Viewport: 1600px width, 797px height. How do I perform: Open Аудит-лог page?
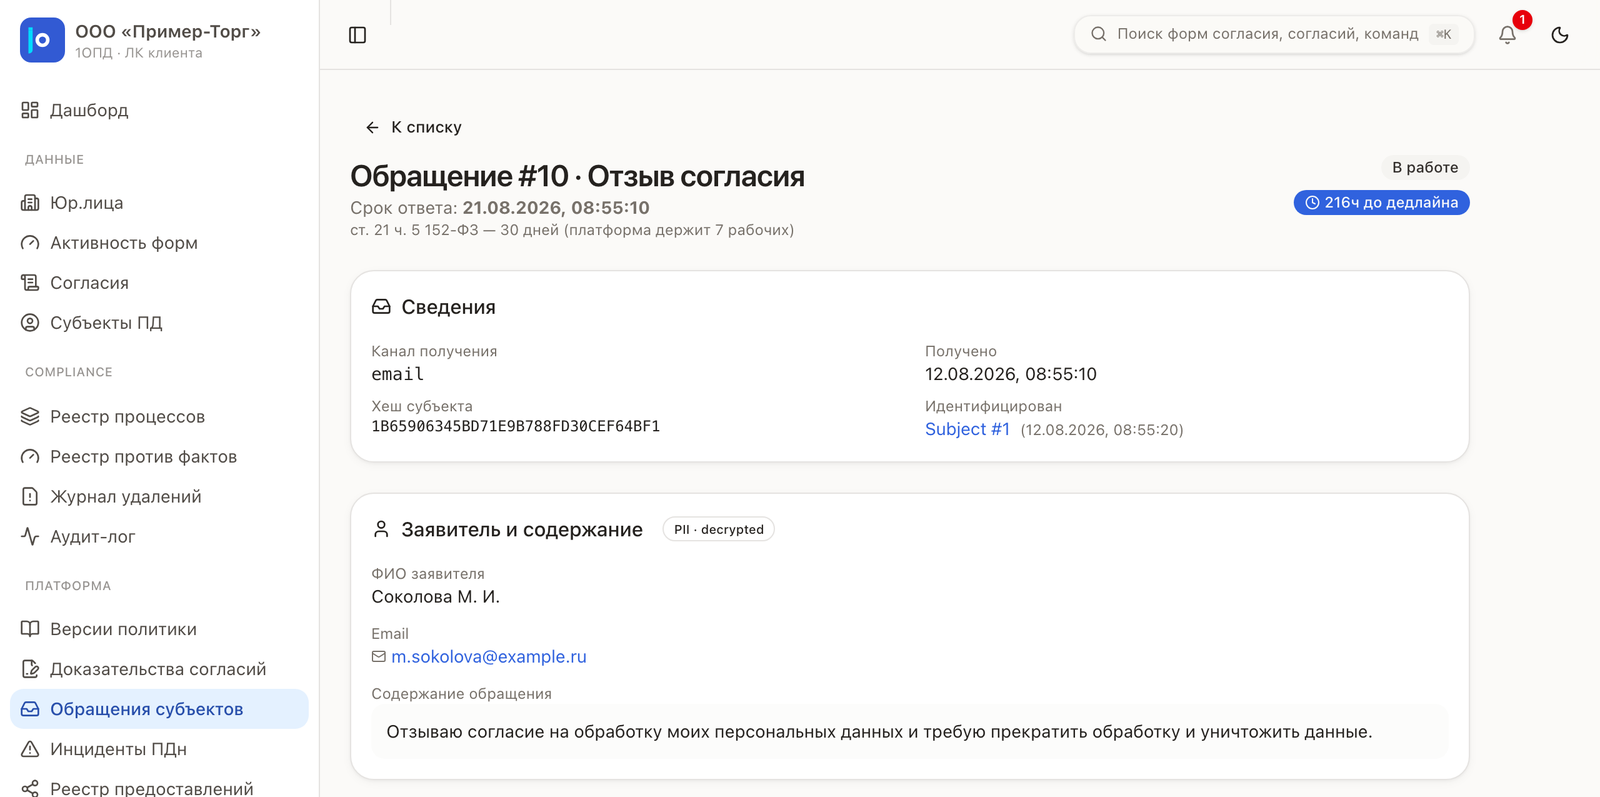159,536
